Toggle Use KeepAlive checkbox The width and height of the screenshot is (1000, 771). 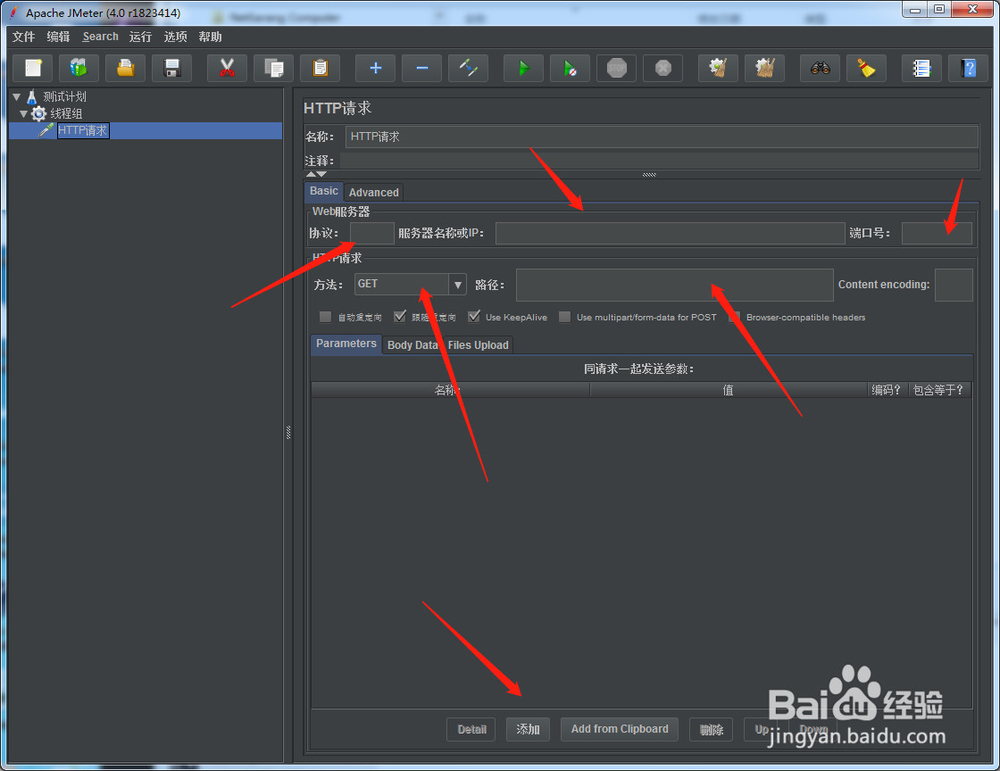(x=474, y=317)
